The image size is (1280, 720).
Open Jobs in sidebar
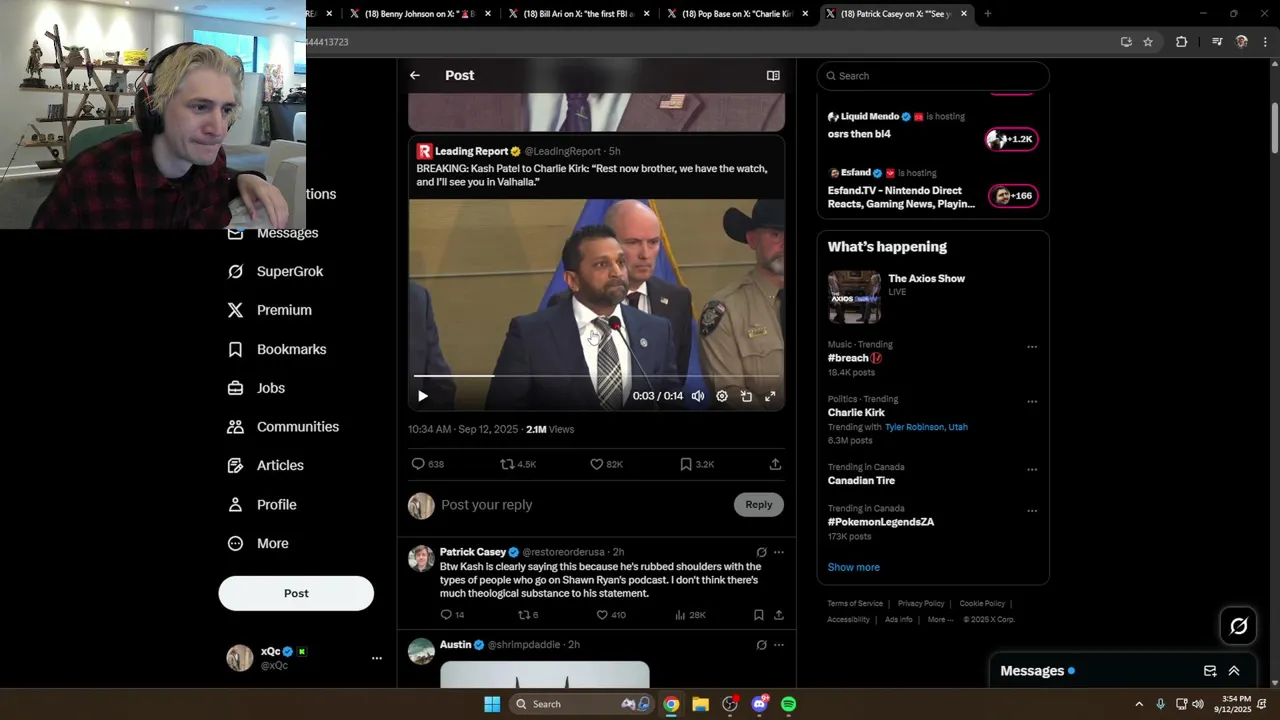[x=256, y=388]
